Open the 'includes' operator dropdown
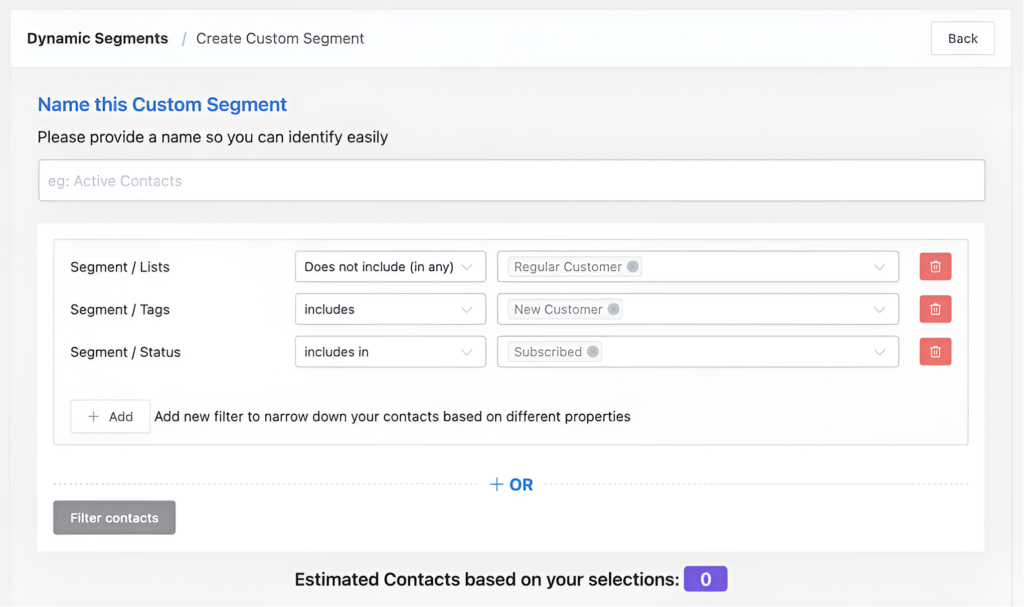This screenshot has width=1024, height=607. pyautogui.click(x=390, y=310)
